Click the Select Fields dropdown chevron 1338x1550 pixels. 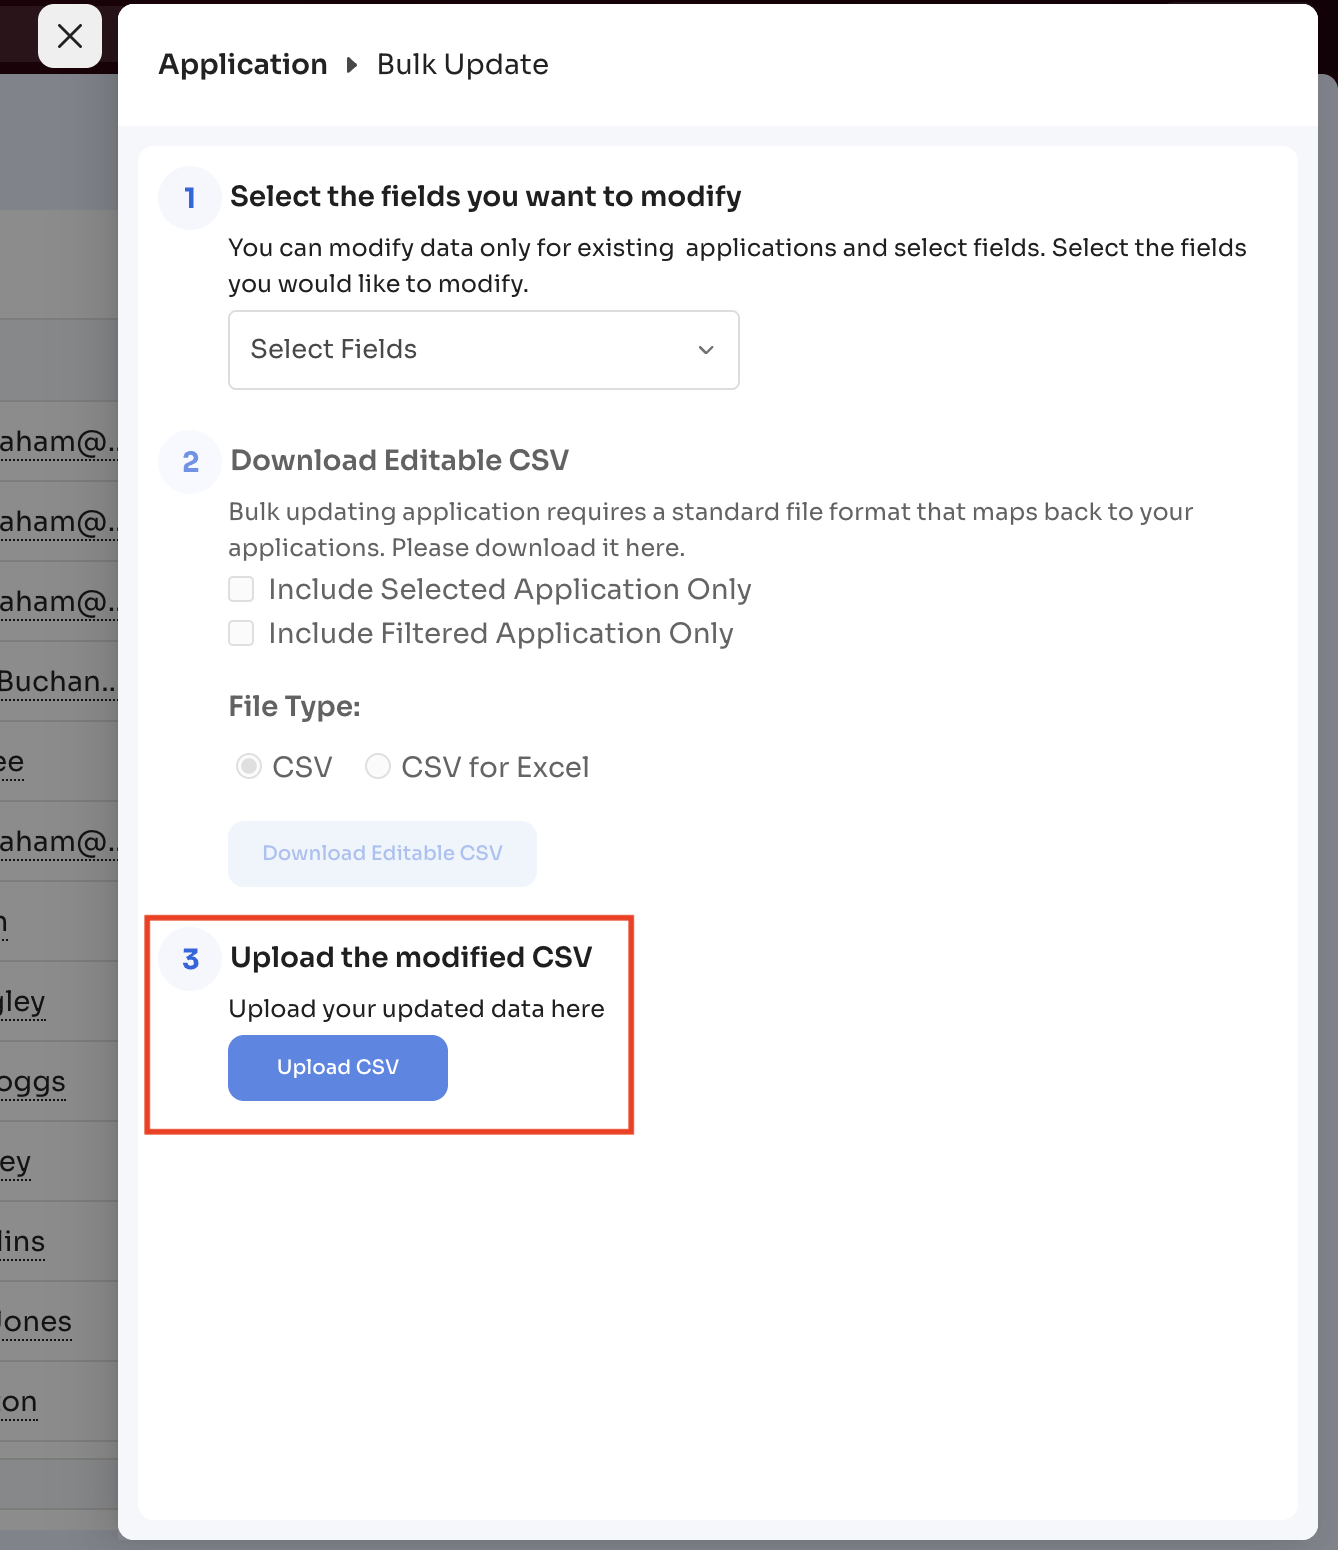pos(706,350)
